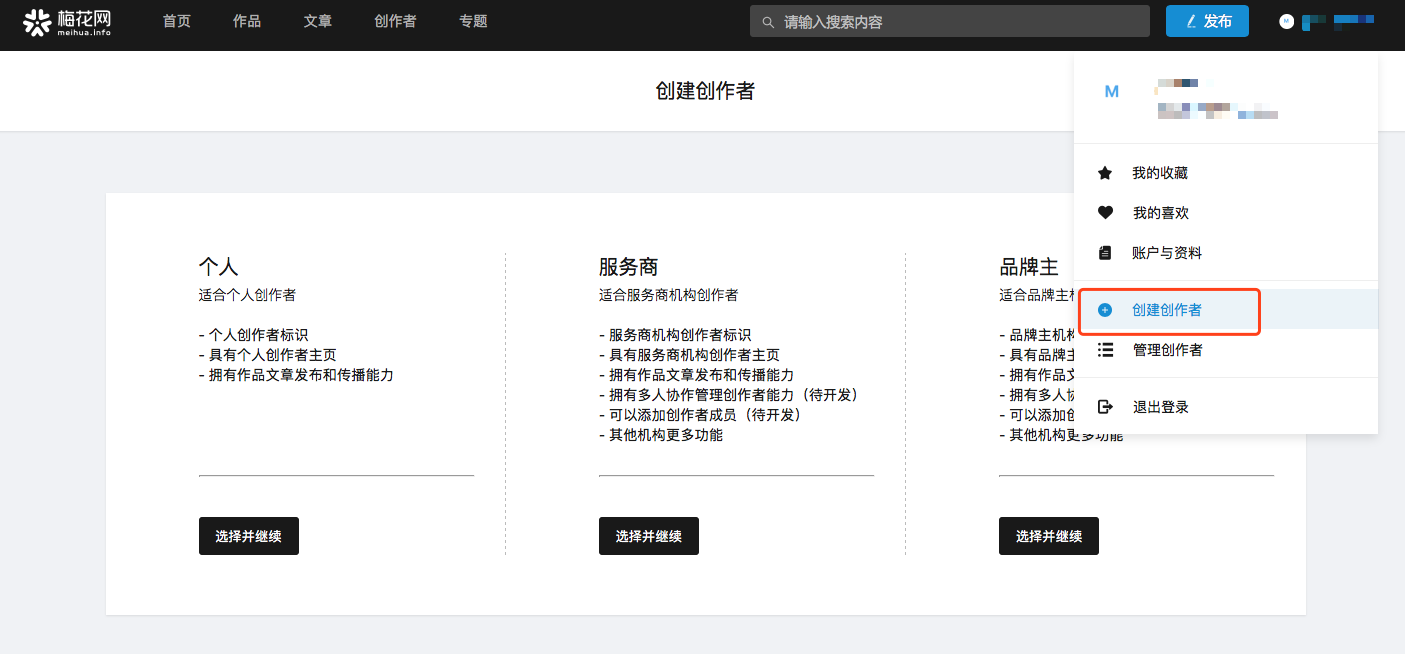
Task: Open the 首页 navigation item
Action: pyautogui.click(x=177, y=21)
